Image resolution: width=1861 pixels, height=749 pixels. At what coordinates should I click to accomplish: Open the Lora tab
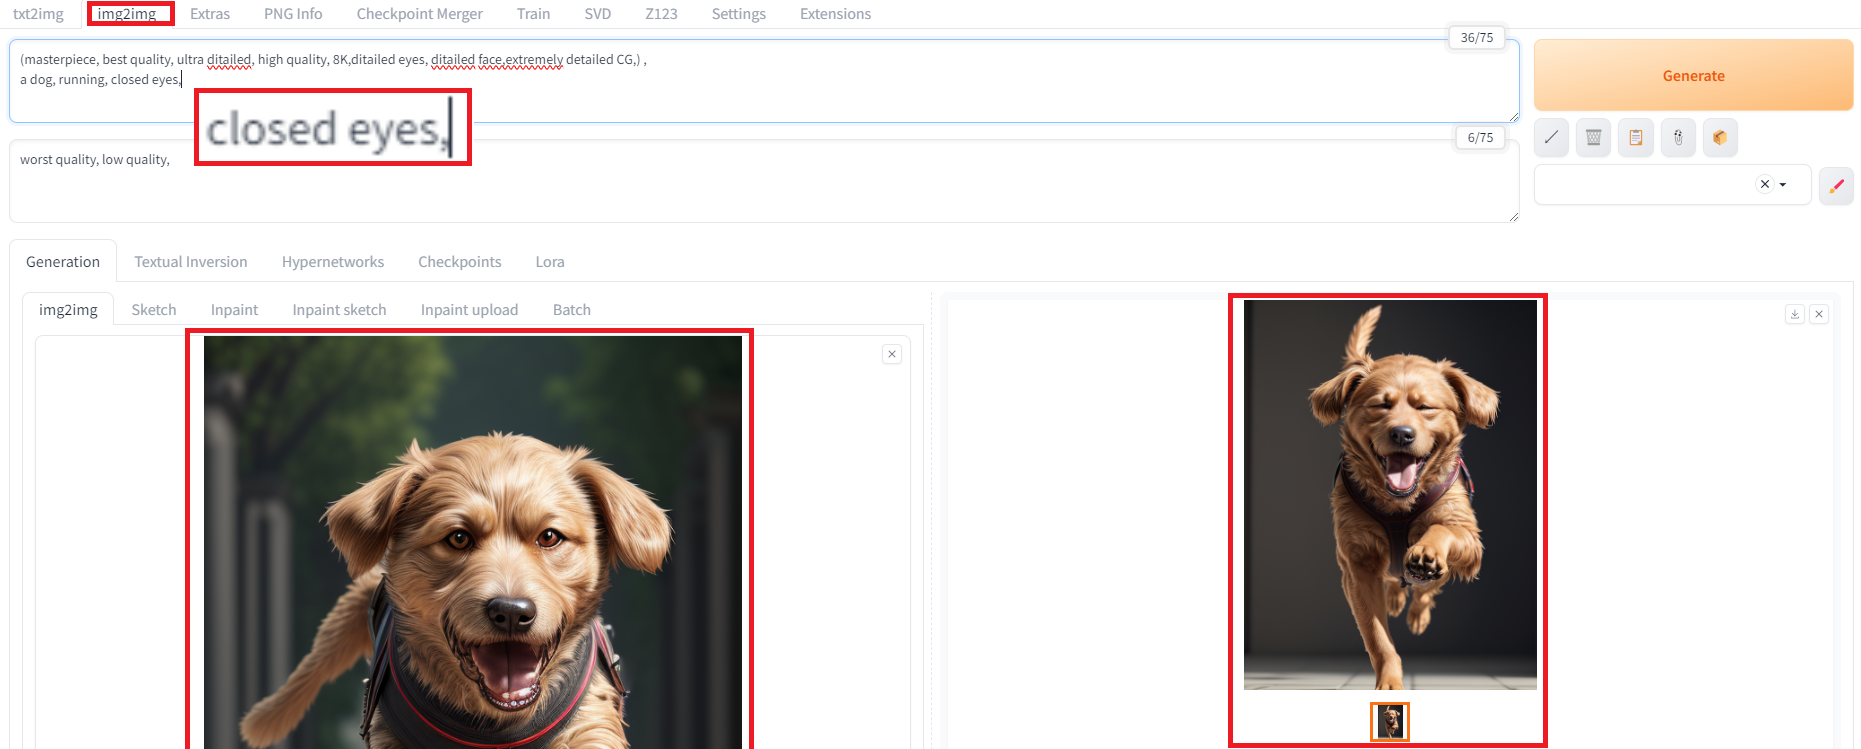pos(550,262)
